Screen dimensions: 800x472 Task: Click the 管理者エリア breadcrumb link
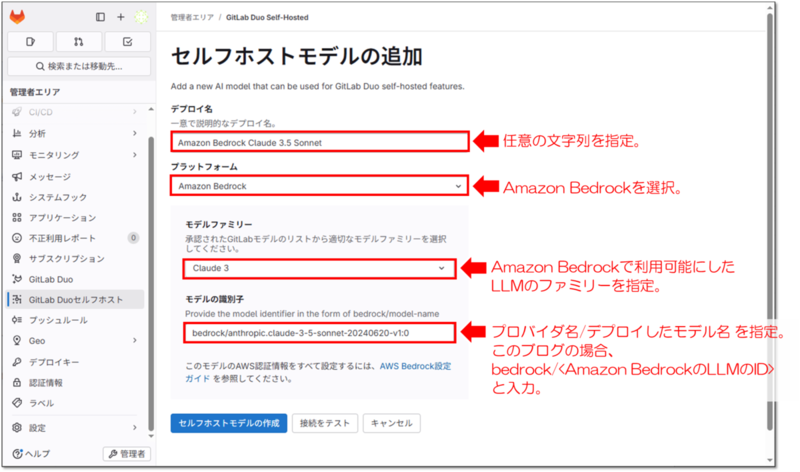(192, 17)
